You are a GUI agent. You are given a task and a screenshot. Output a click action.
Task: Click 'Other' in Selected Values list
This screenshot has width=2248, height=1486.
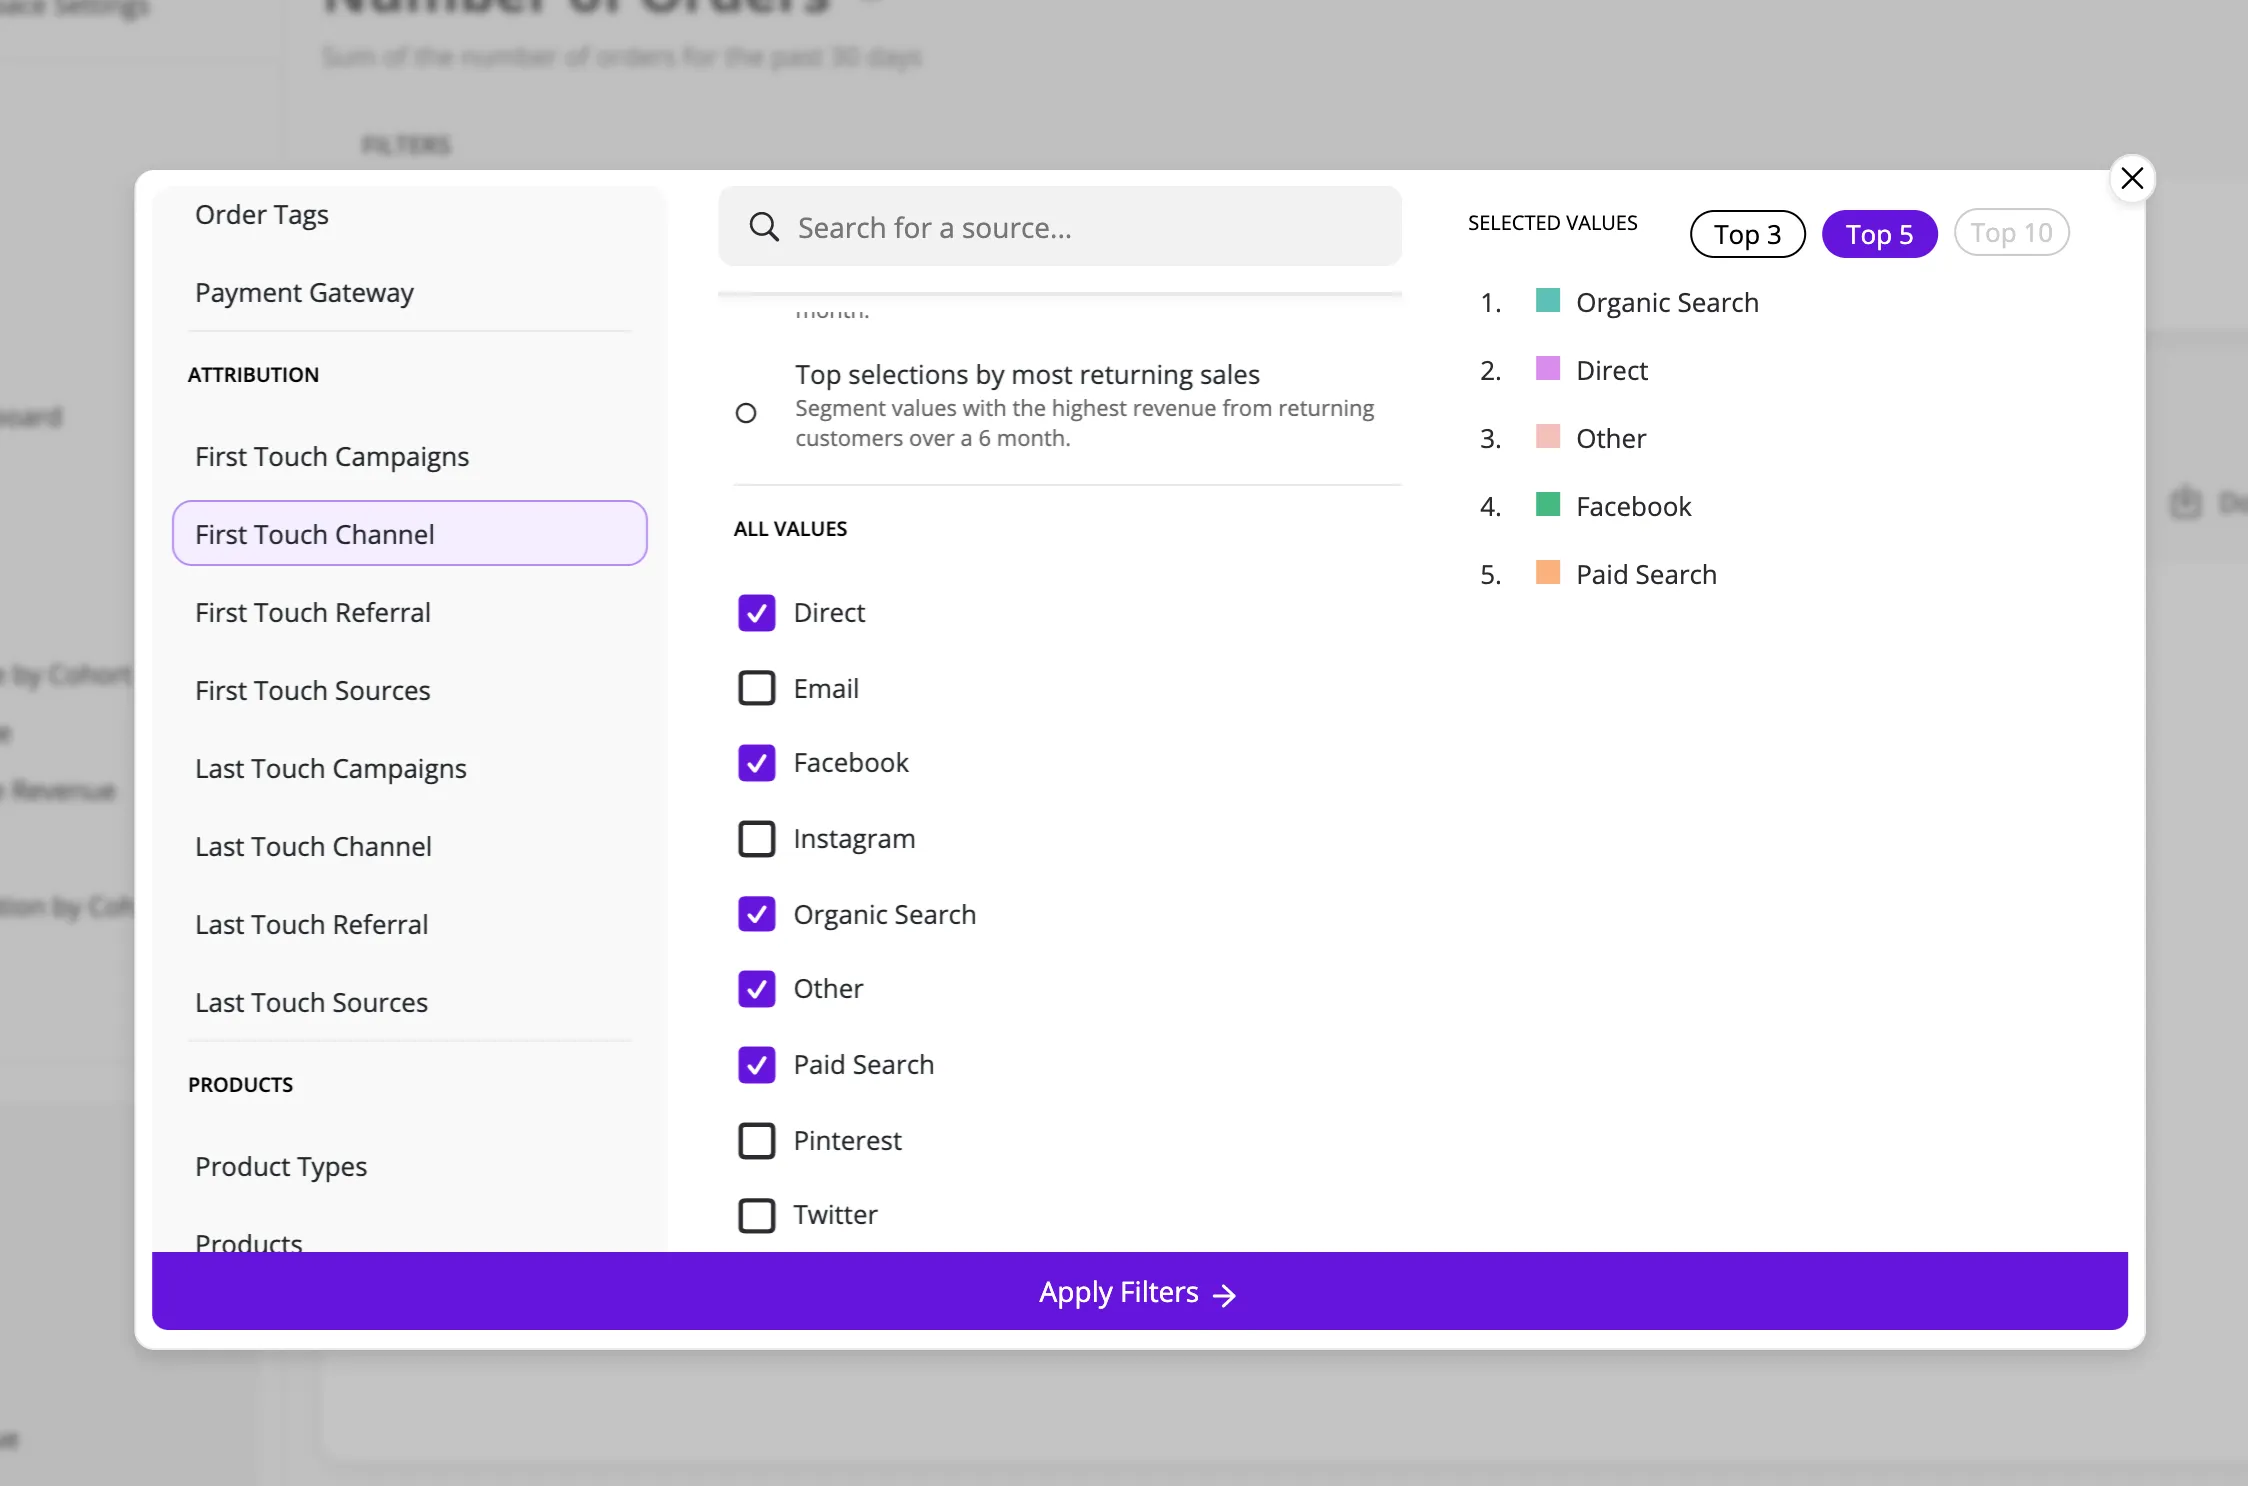1611,438
